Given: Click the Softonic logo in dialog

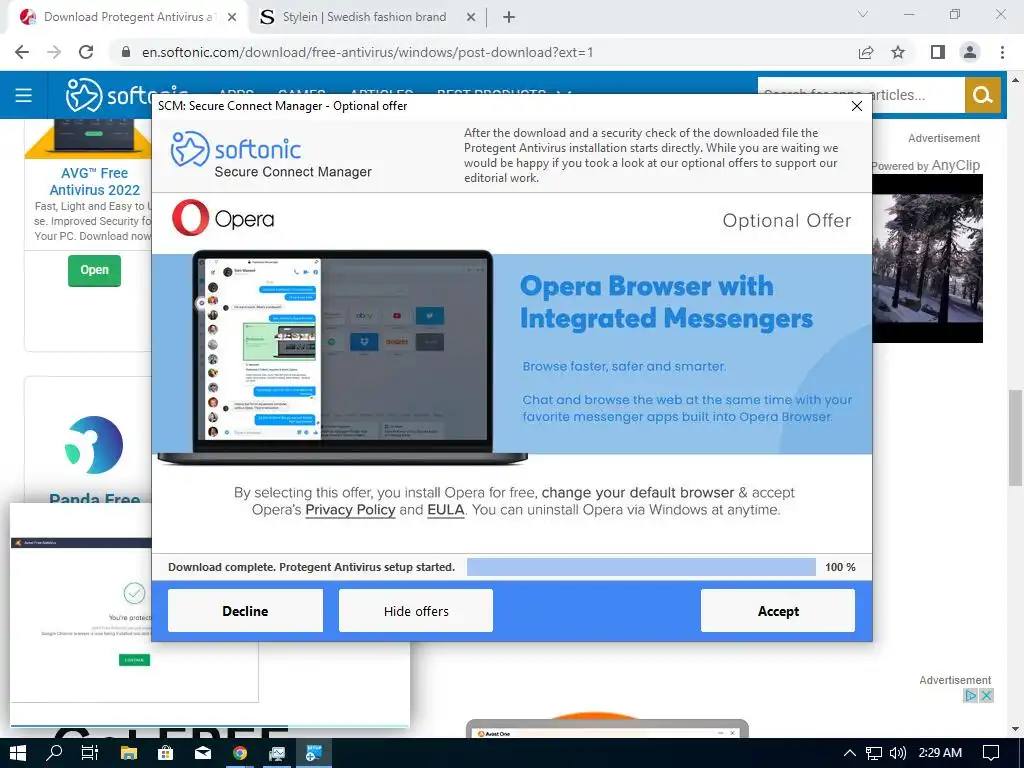Looking at the screenshot, I should 236,149.
